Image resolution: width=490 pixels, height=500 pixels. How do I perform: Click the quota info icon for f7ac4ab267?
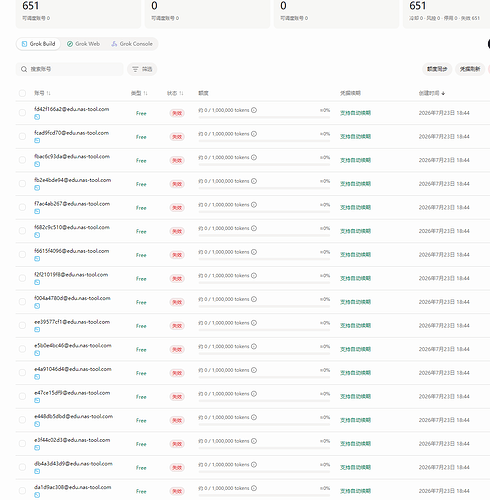click(254, 205)
